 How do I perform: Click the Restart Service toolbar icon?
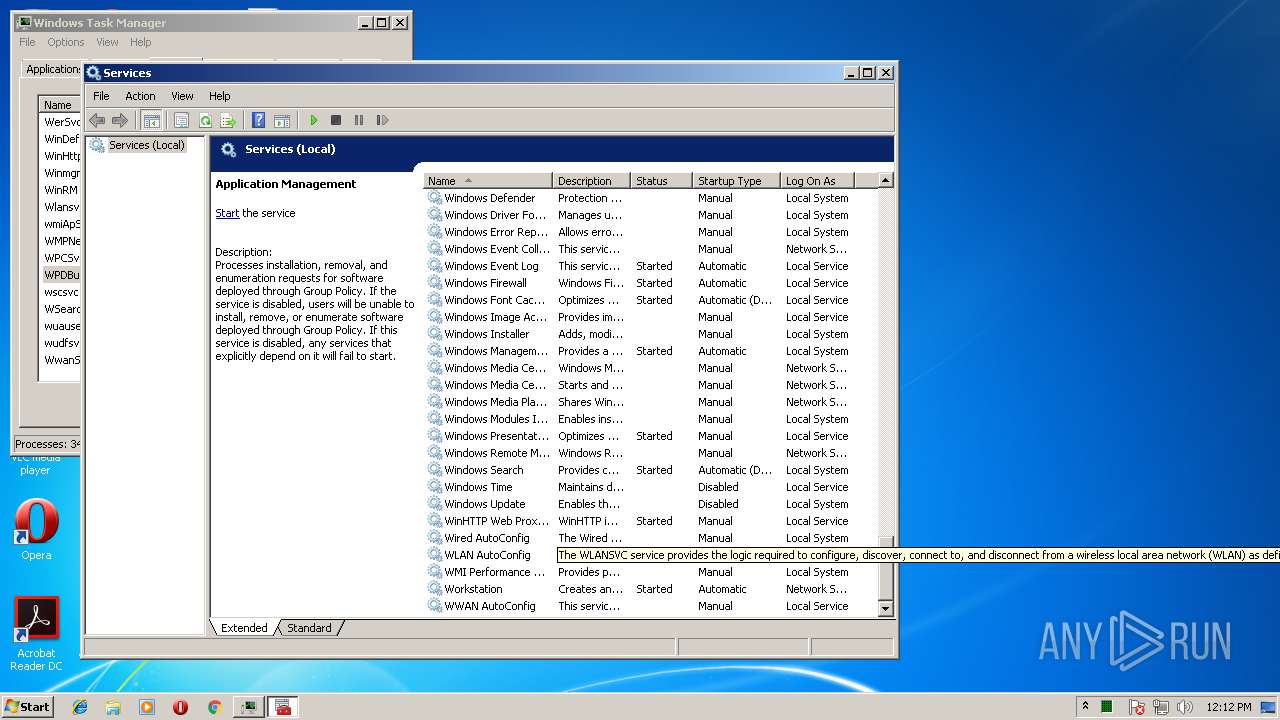pos(382,120)
